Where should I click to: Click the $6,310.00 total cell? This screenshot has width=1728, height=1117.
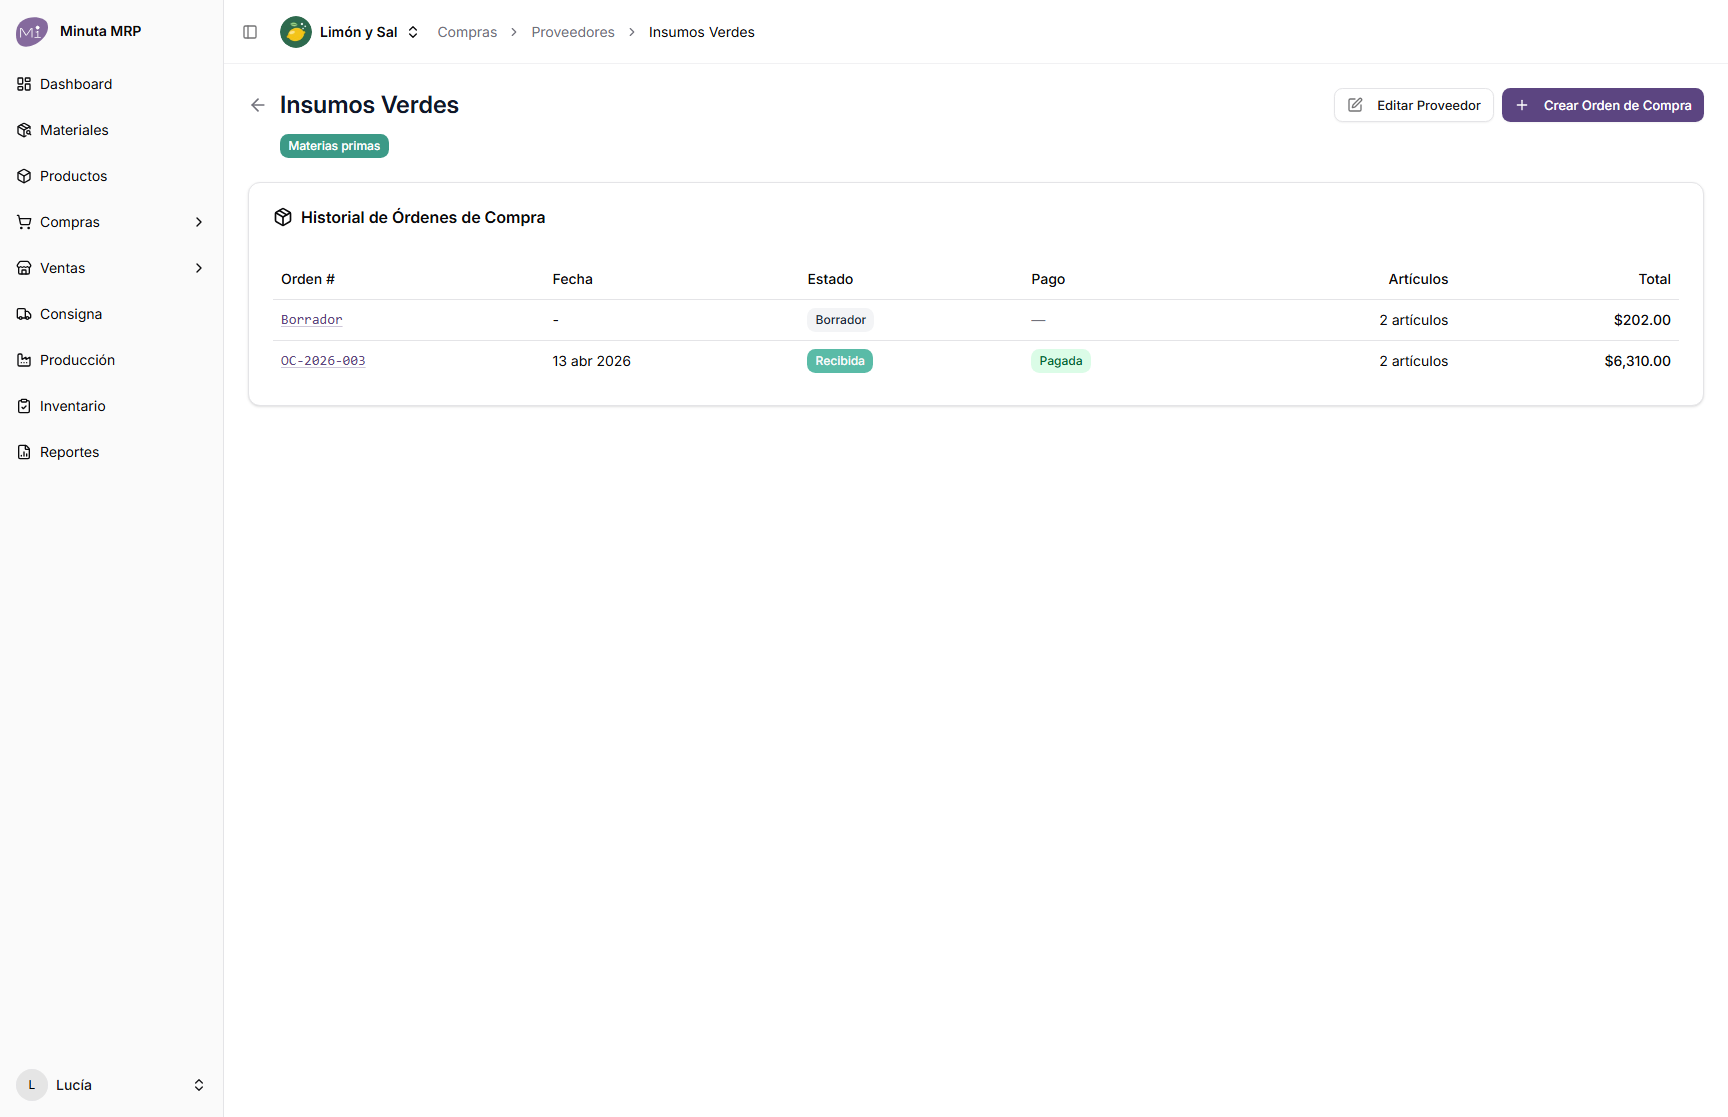pyautogui.click(x=1638, y=361)
